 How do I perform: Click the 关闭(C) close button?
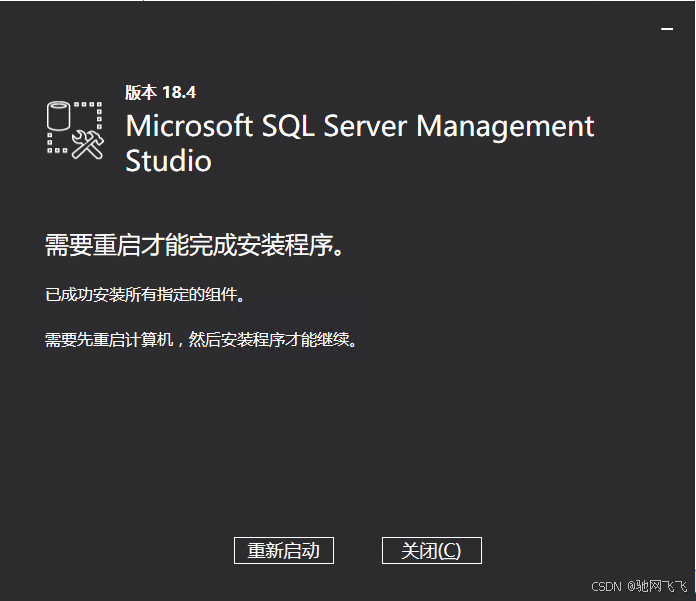click(431, 550)
